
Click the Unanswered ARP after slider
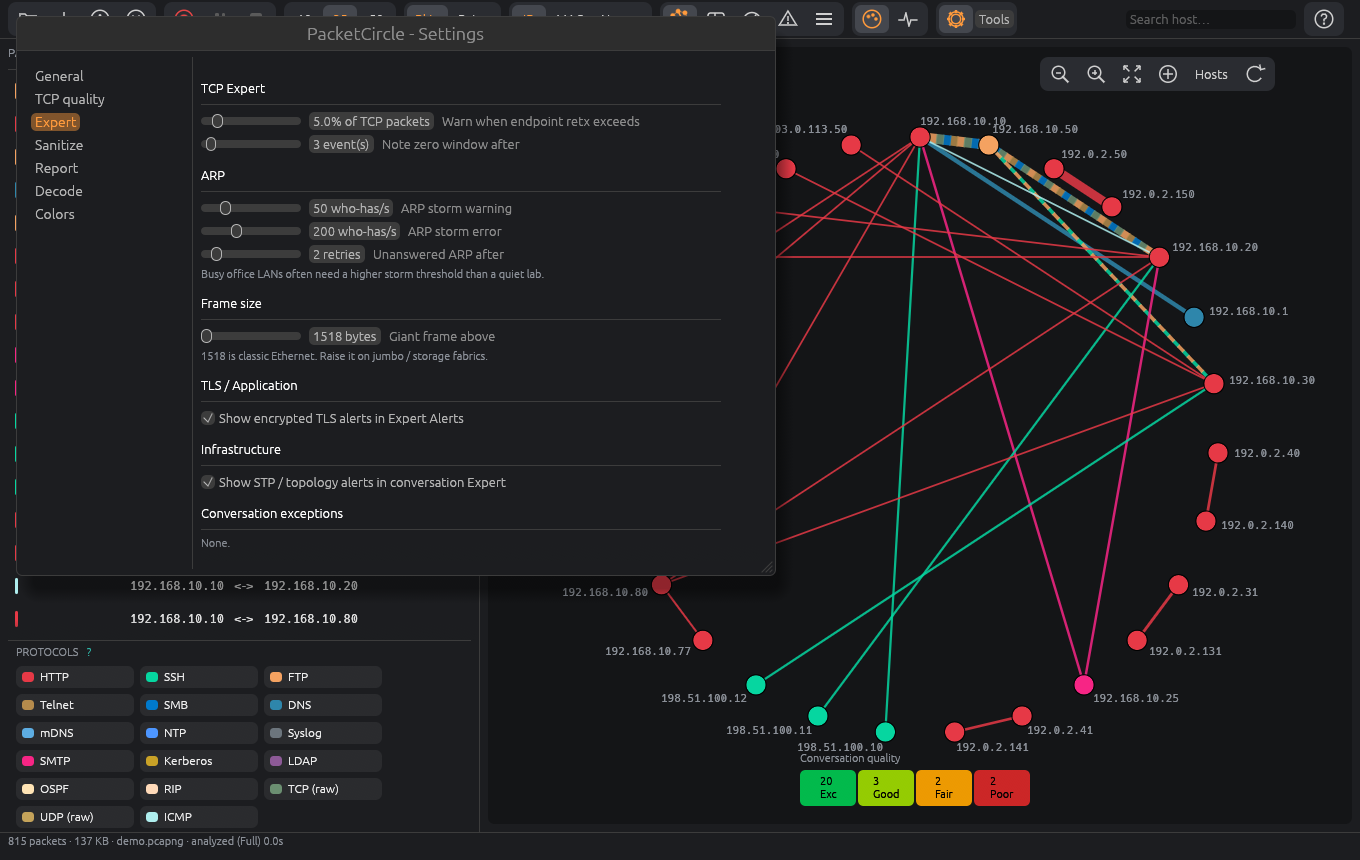click(251, 254)
